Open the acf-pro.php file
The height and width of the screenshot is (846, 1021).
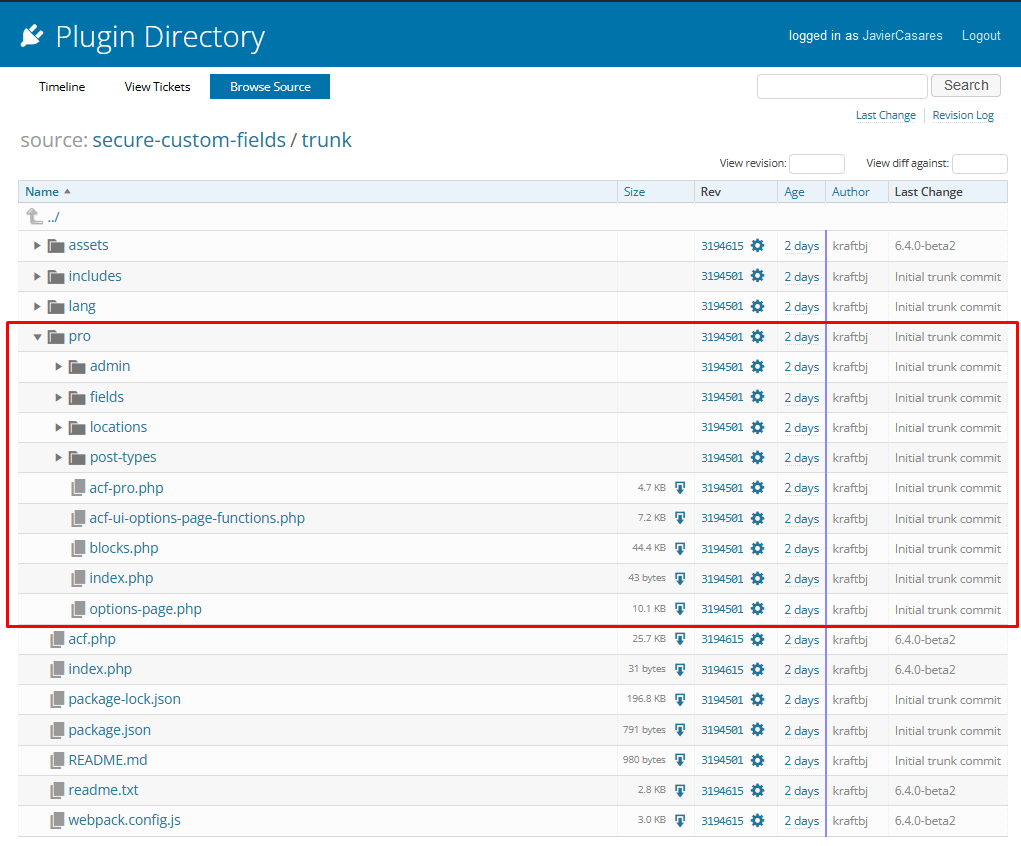pyautogui.click(x=126, y=488)
